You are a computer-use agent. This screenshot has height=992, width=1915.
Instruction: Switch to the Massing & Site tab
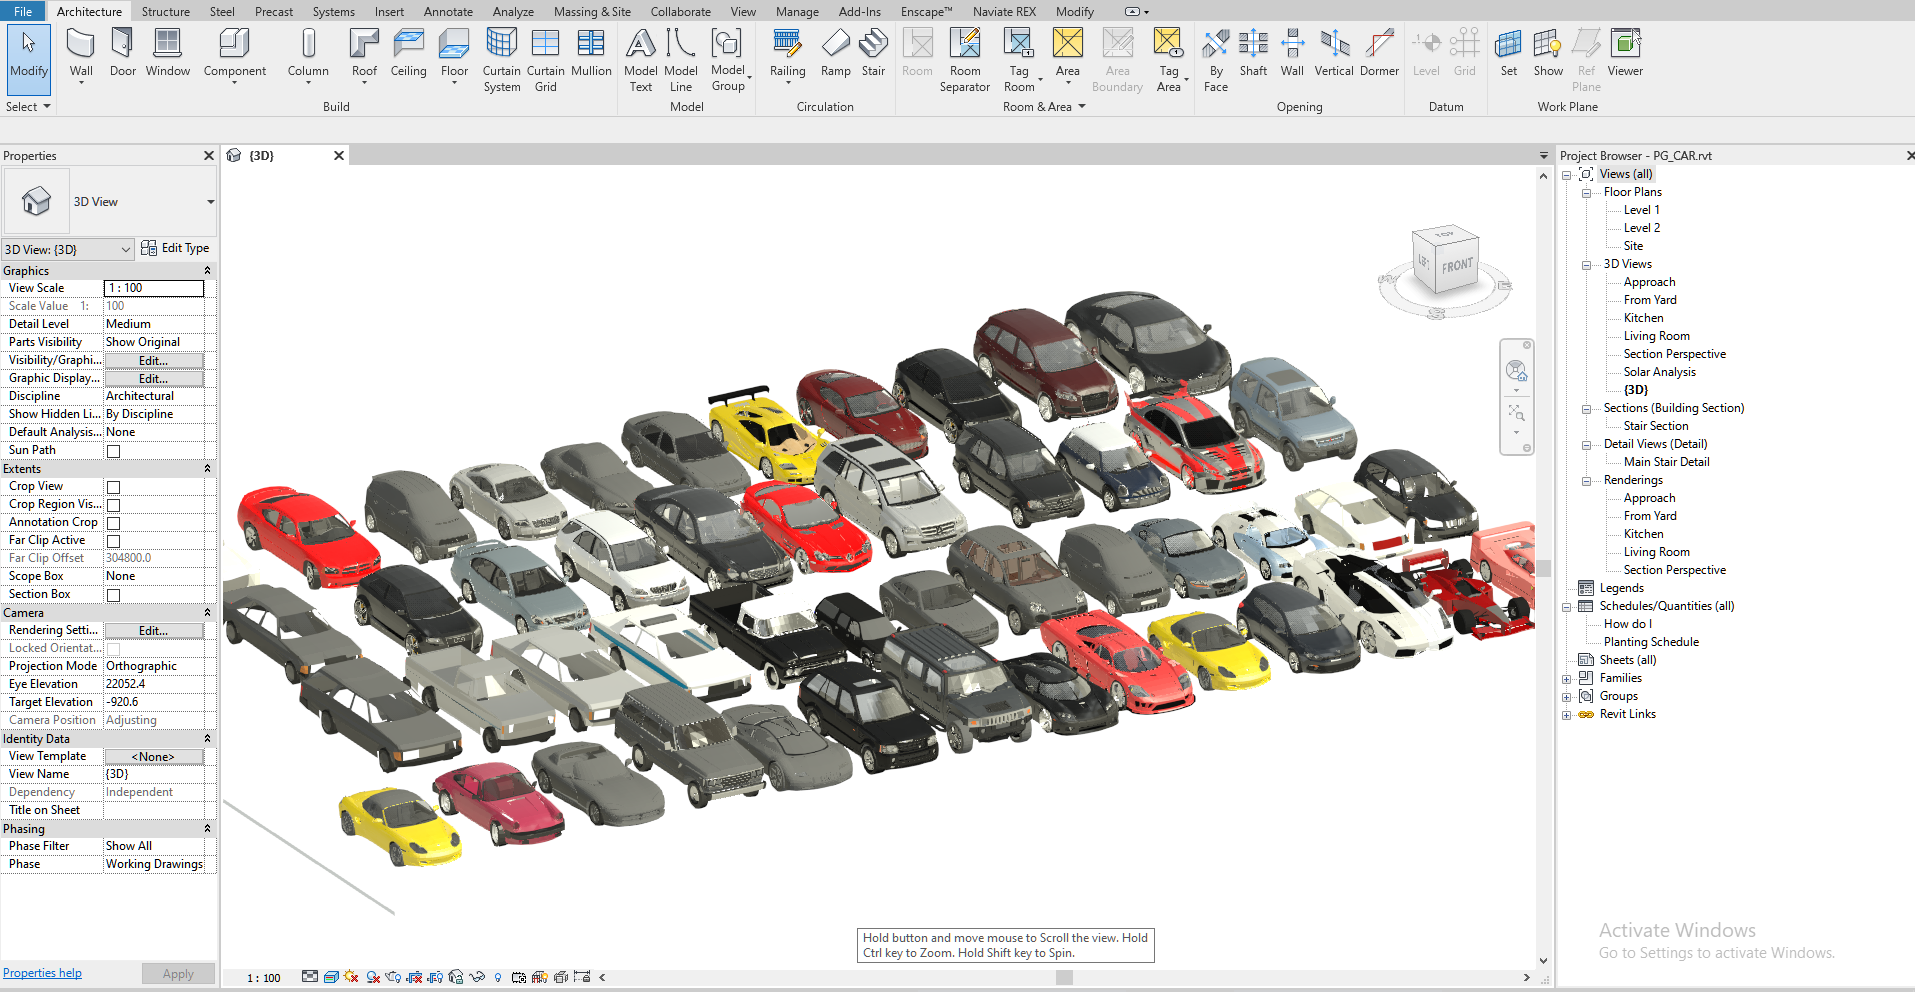click(x=592, y=12)
